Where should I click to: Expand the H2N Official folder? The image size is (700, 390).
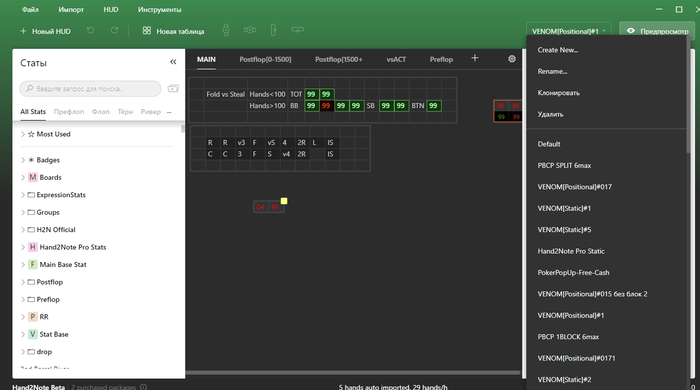coord(23,229)
